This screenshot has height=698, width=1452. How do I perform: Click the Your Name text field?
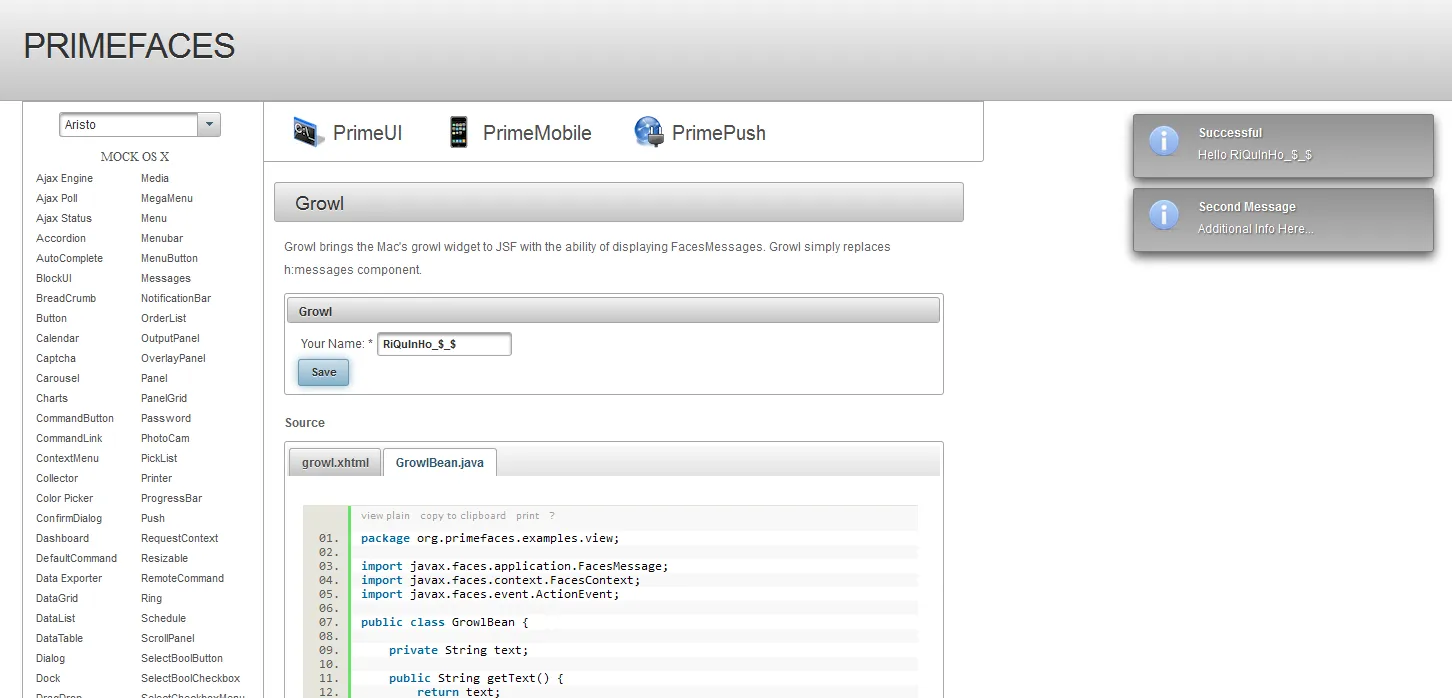point(444,344)
